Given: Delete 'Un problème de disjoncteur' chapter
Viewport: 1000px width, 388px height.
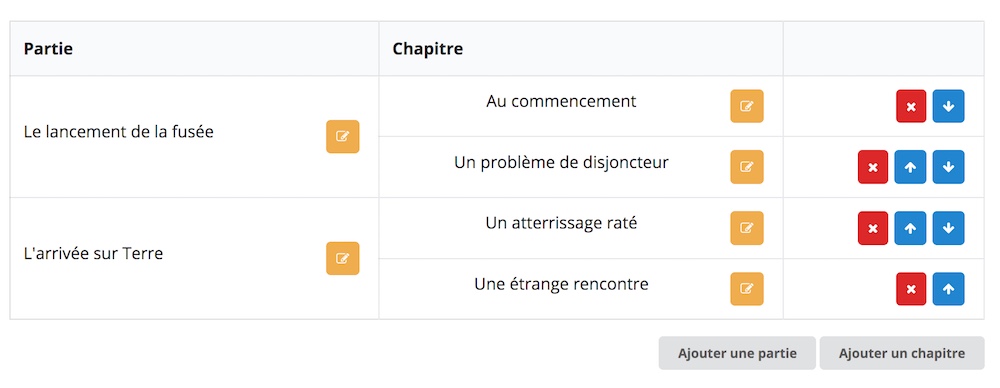Looking at the screenshot, I should [x=873, y=167].
